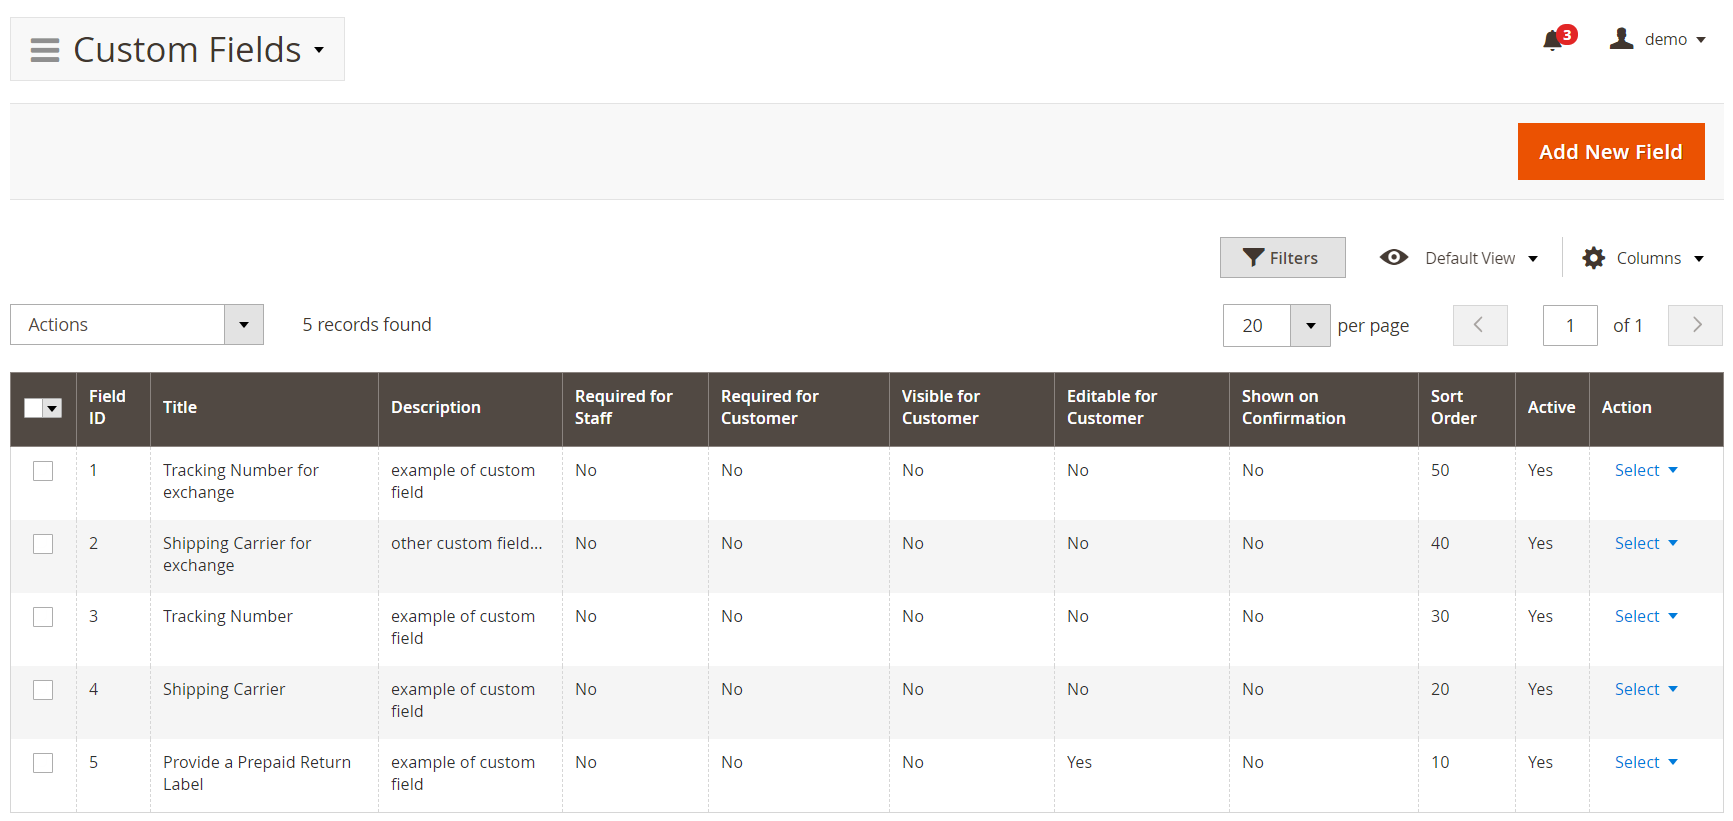Click the notifications bell icon
Image resolution: width=1733 pixels, height=821 pixels.
[x=1552, y=40]
